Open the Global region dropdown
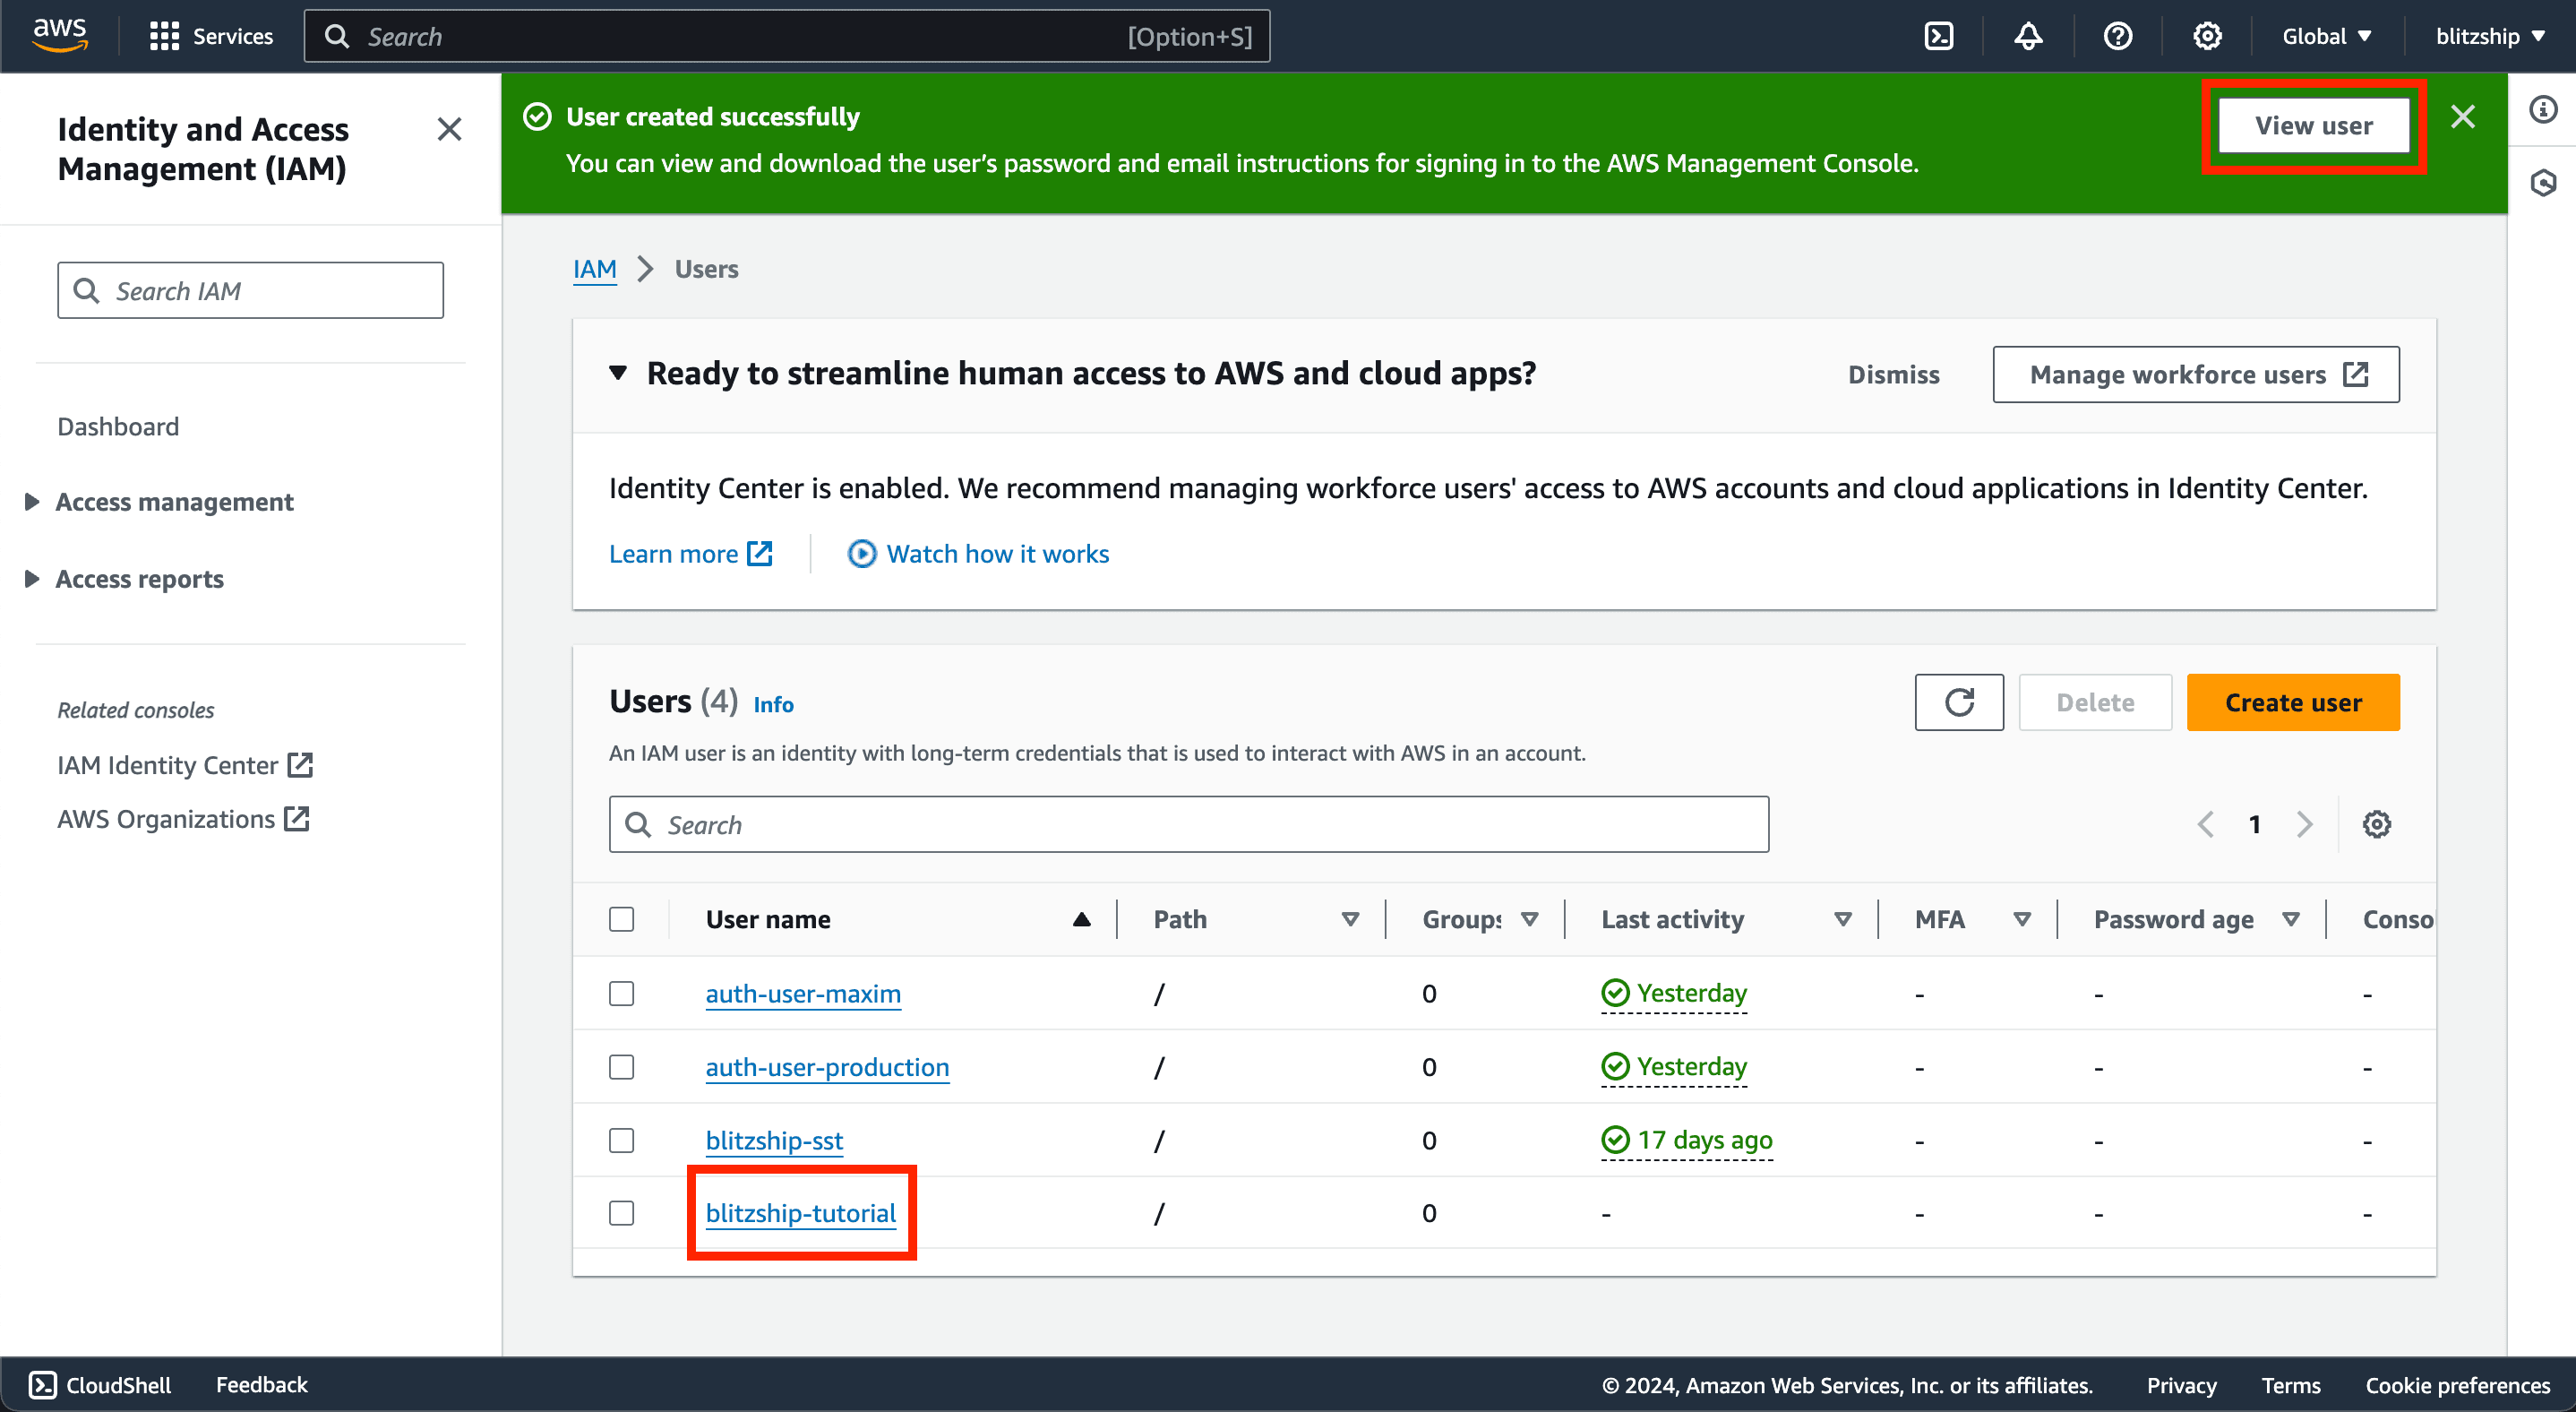This screenshot has width=2576, height=1412. point(2326,36)
